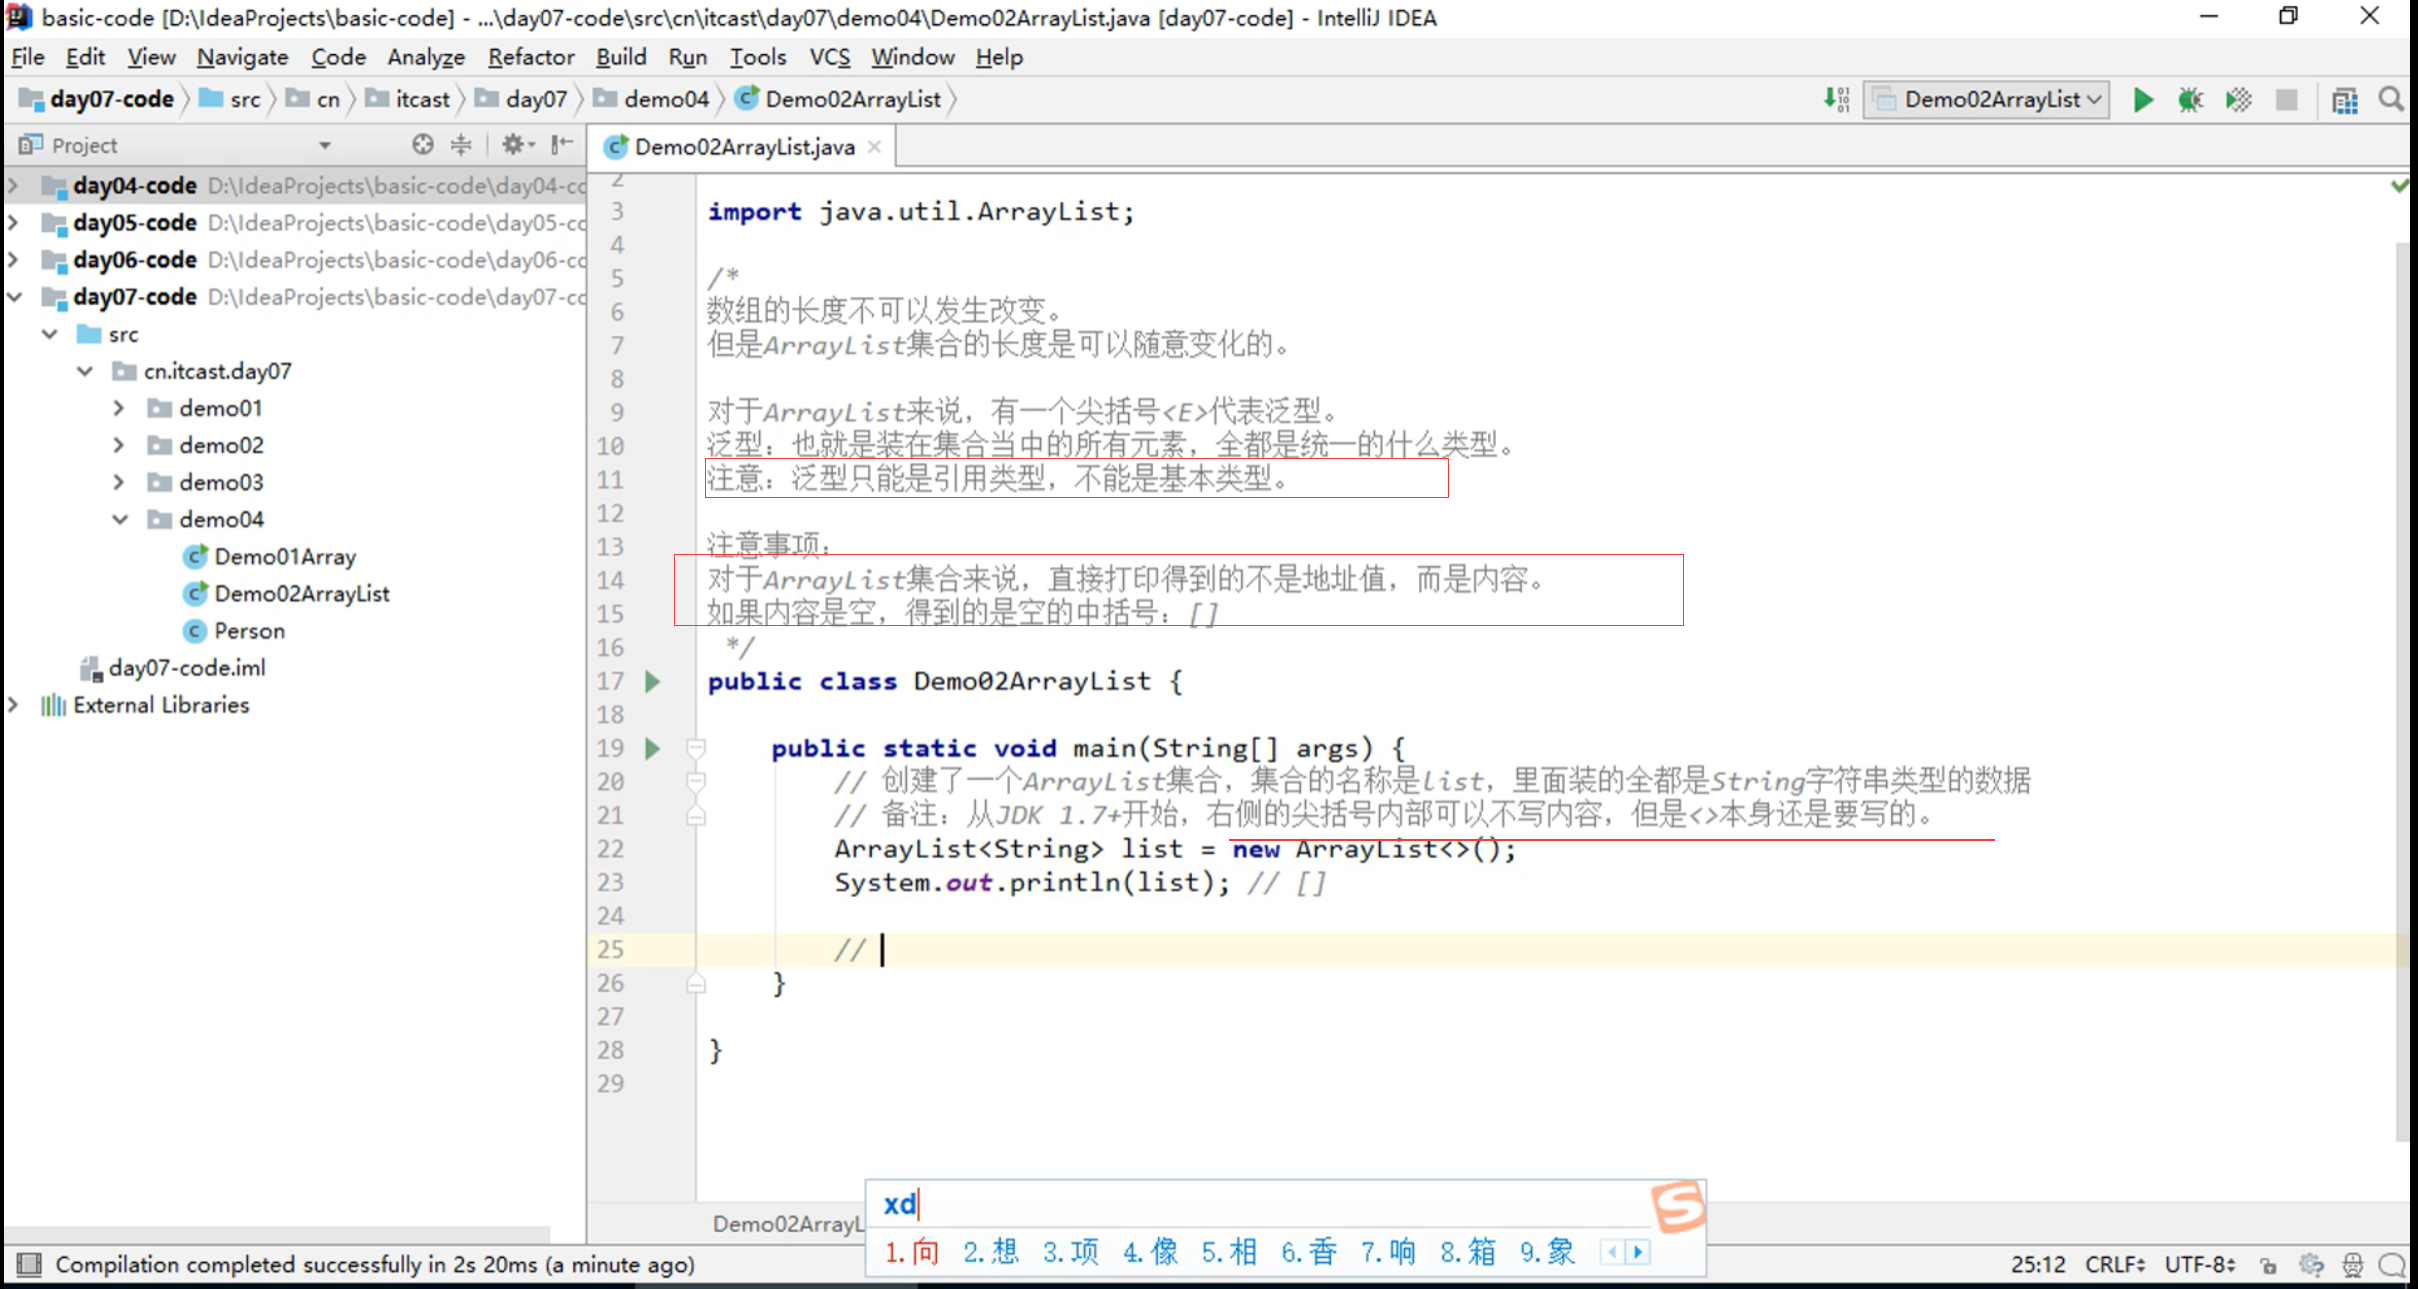Click scroll from source target icon
Viewport: 2418px width, 1289px height.
(x=423, y=145)
